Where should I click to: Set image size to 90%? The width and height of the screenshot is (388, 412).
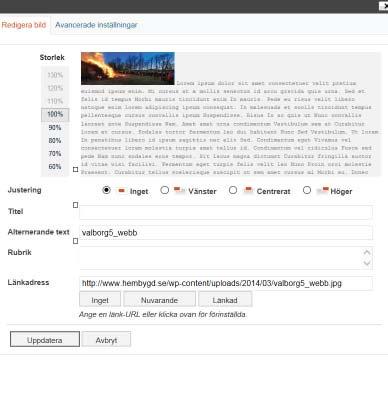point(55,128)
